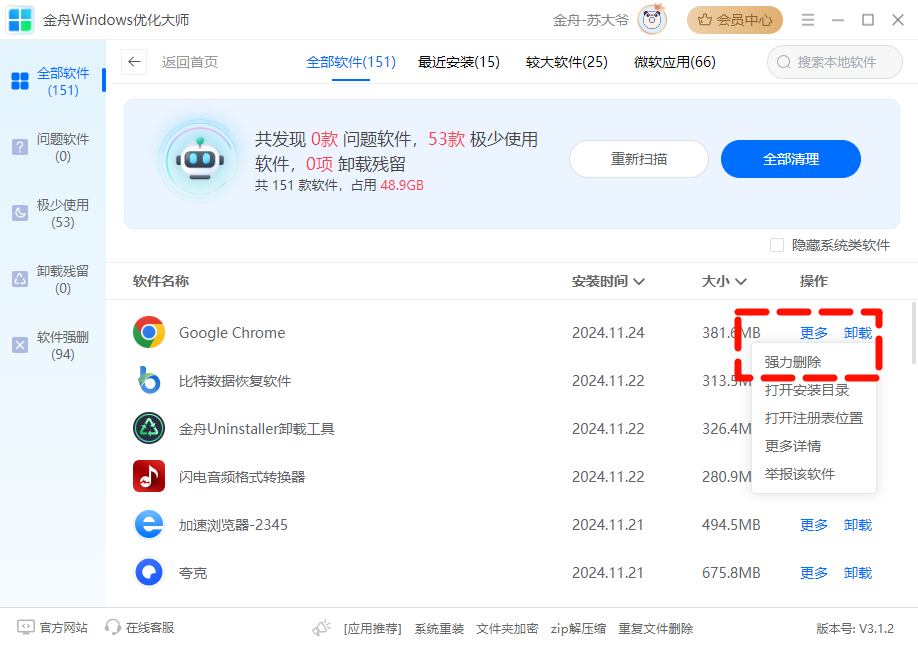The height and width of the screenshot is (647, 918).
Task: Click Google Chrome install date 2024.11.24
Action: (x=608, y=333)
